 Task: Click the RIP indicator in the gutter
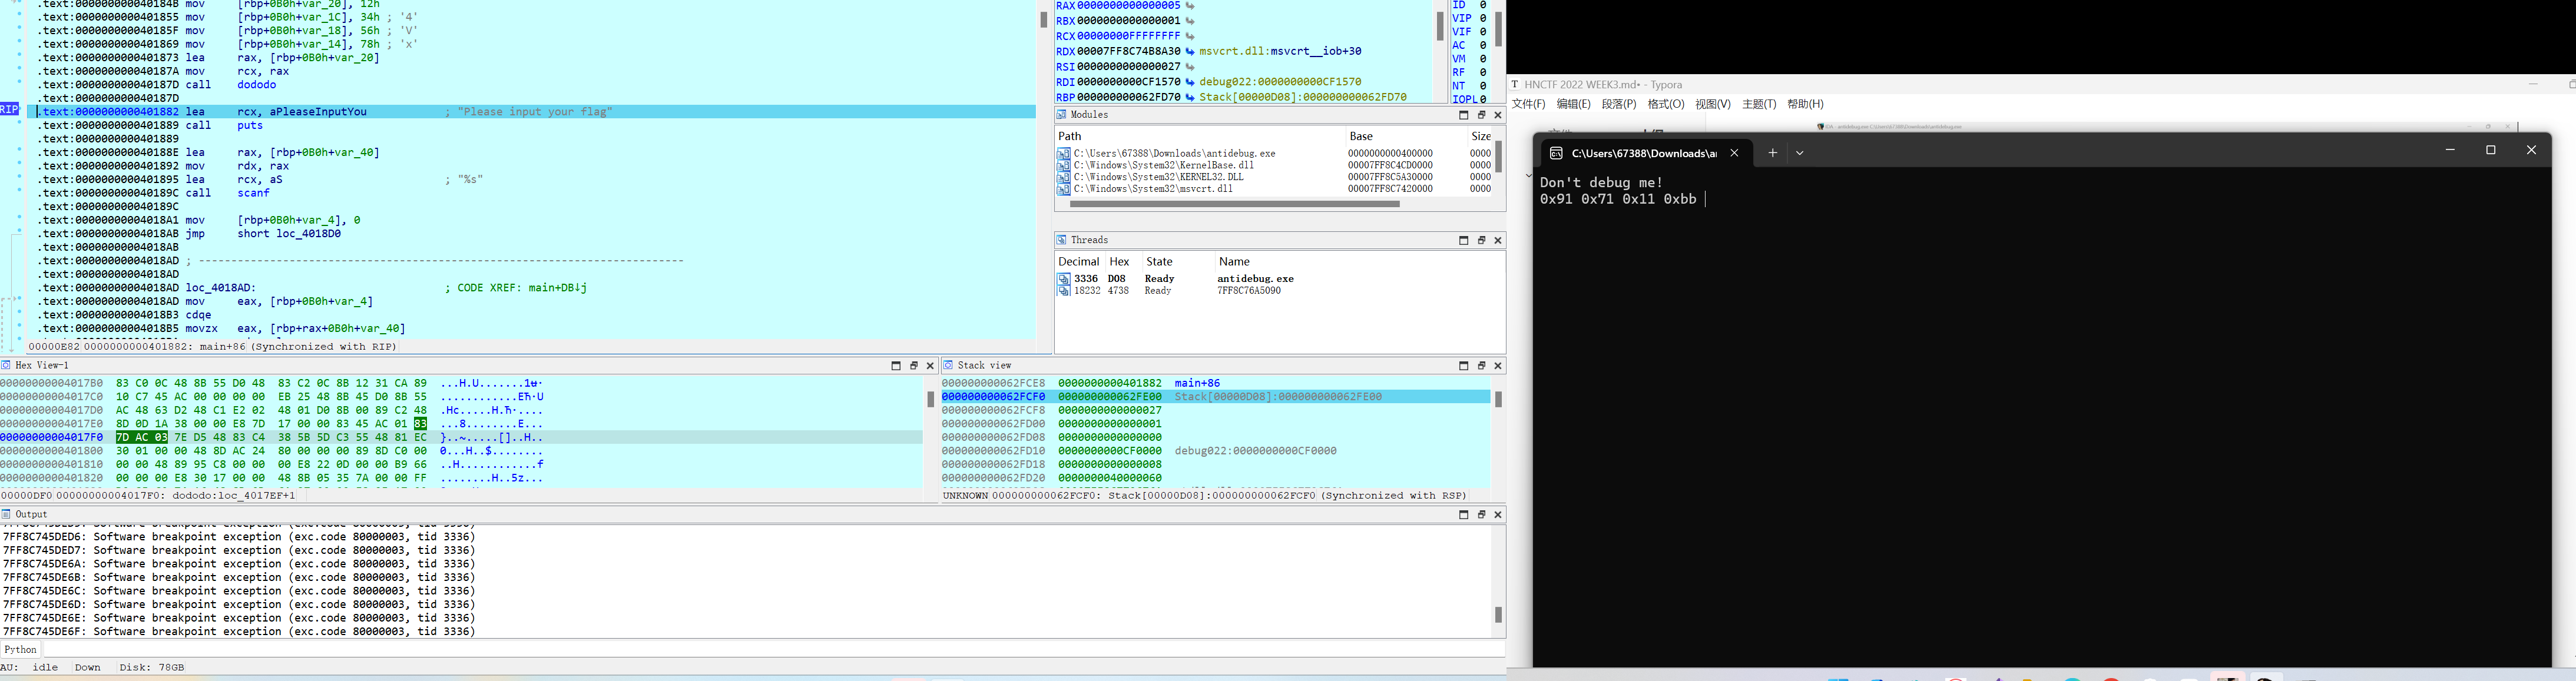pos(9,109)
